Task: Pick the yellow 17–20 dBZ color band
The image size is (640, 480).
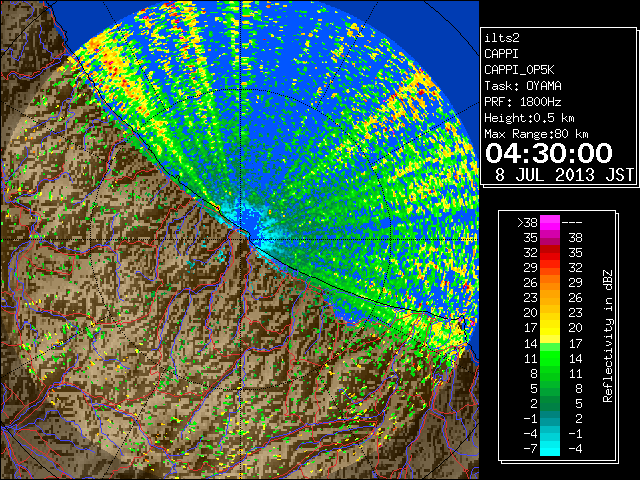Action: 549,328
